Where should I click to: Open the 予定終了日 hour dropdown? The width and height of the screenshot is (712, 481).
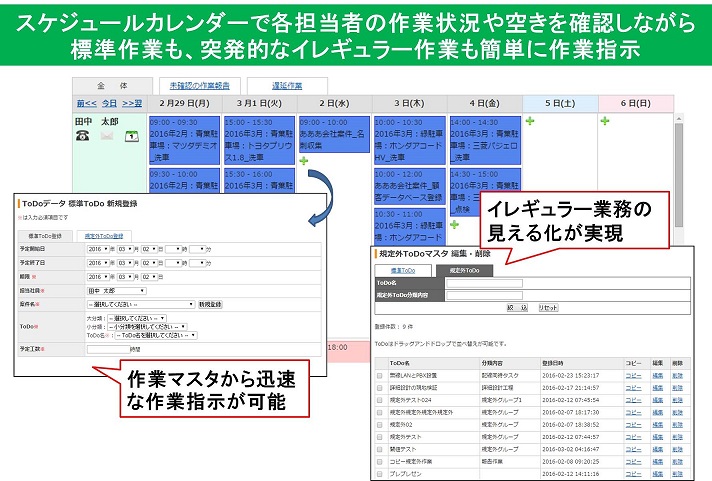coord(173,263)
